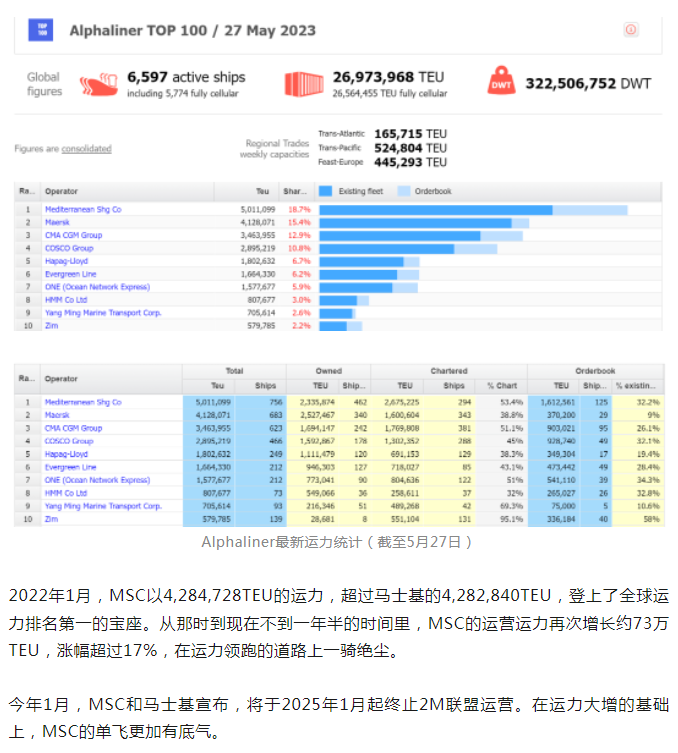
Task: Open the 'consolidated' link
Action: 86,149
